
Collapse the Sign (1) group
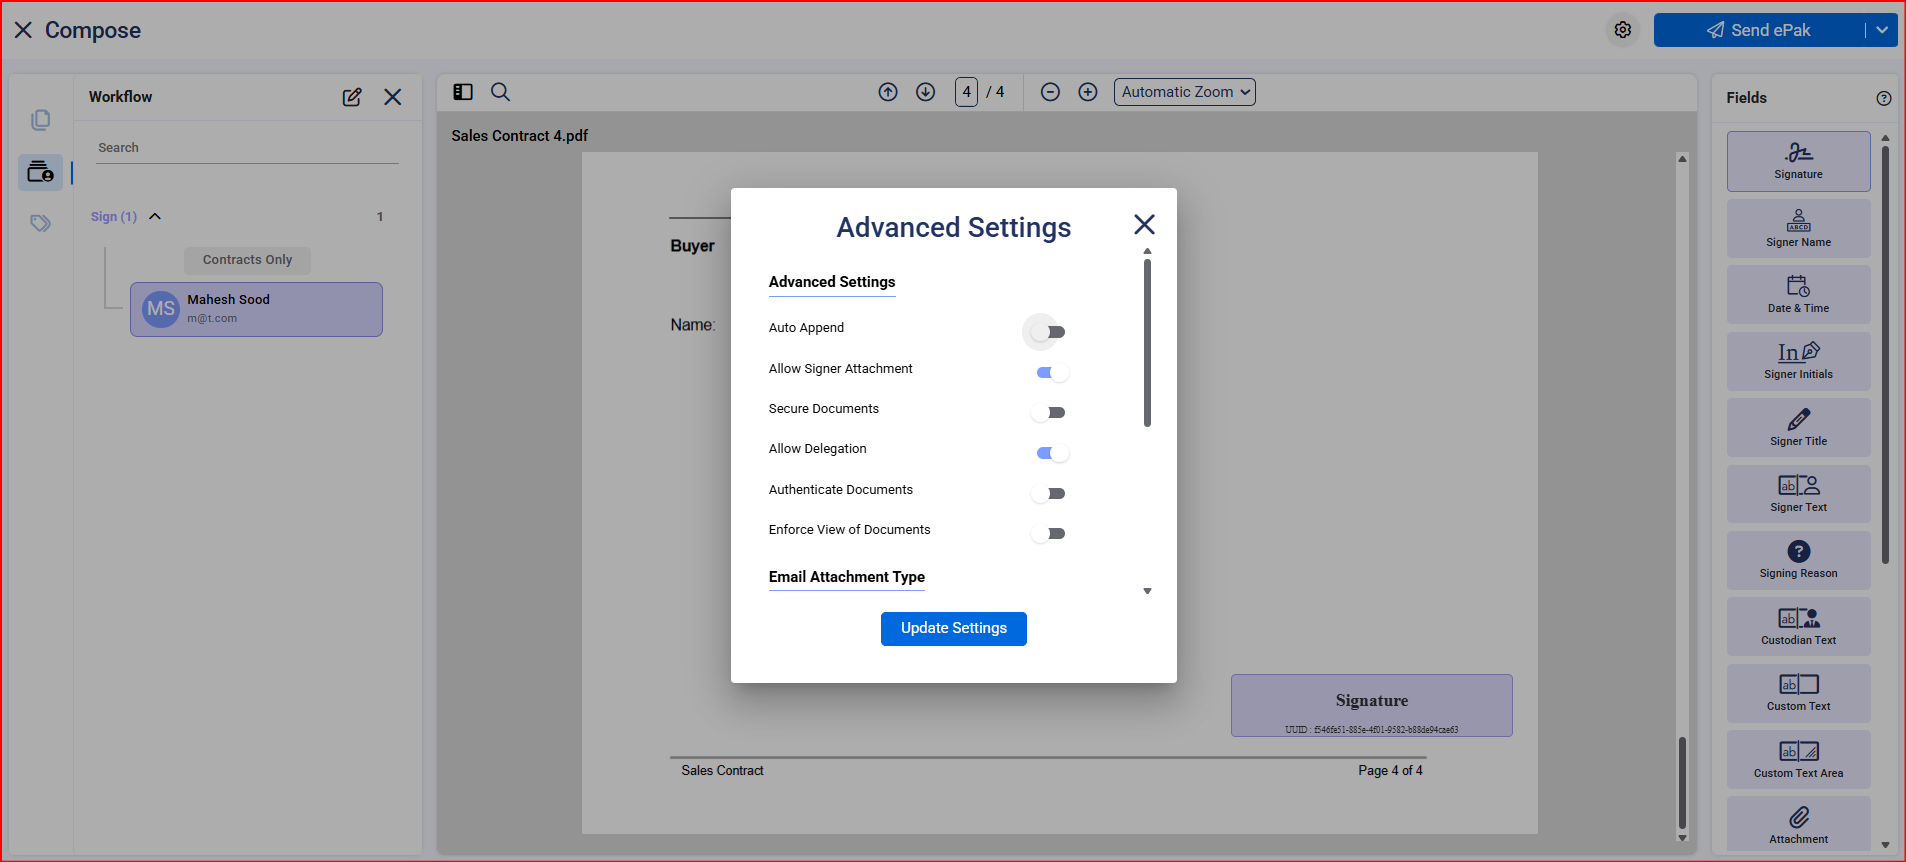pyautogui.click(x=155, y=217)
